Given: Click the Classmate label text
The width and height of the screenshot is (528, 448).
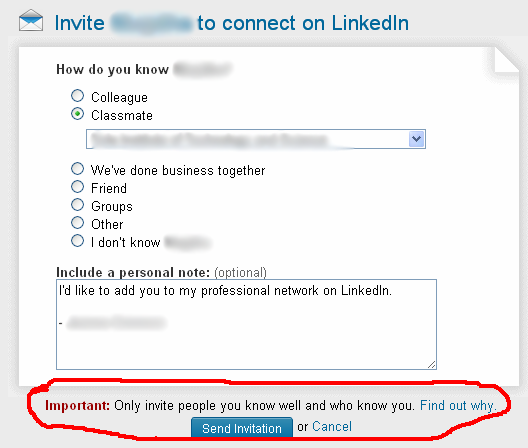Looking at the screenshot, I should click(x=122, y=116).
